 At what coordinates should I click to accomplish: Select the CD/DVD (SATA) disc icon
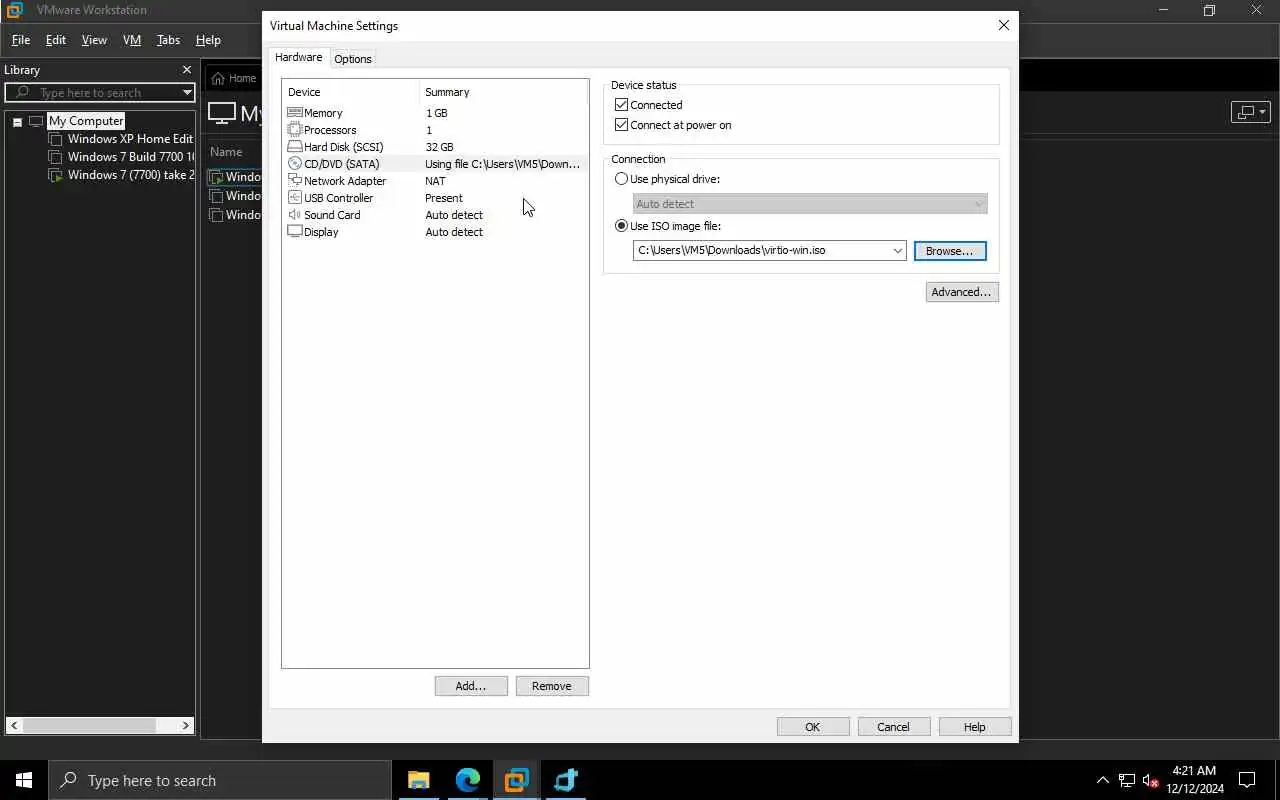[295, 164]
